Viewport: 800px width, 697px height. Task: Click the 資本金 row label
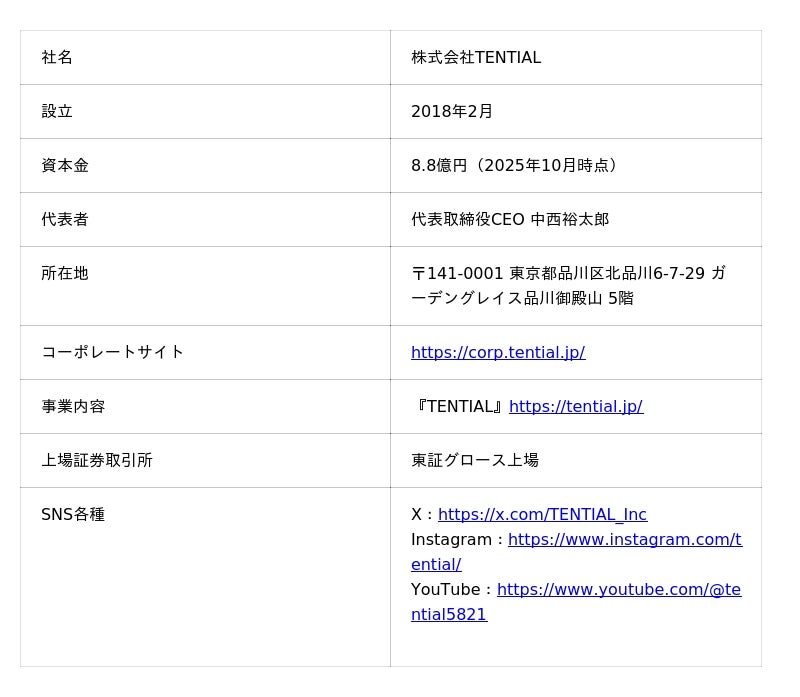pyautogui.click(x=65, y=166)
